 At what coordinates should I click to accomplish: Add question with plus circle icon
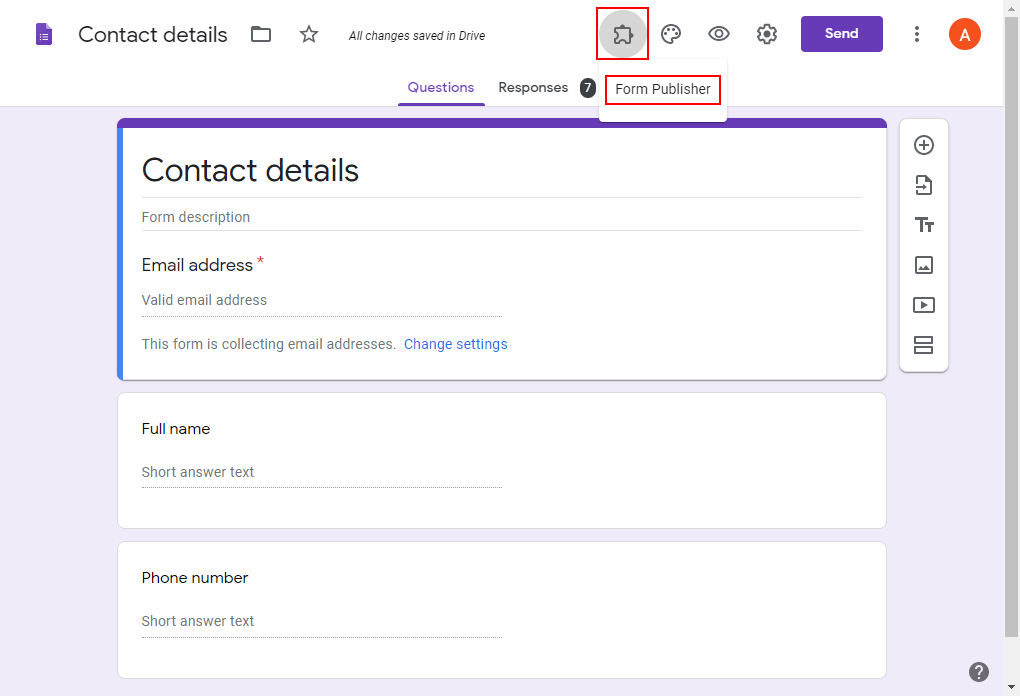(x=924, y=145)
